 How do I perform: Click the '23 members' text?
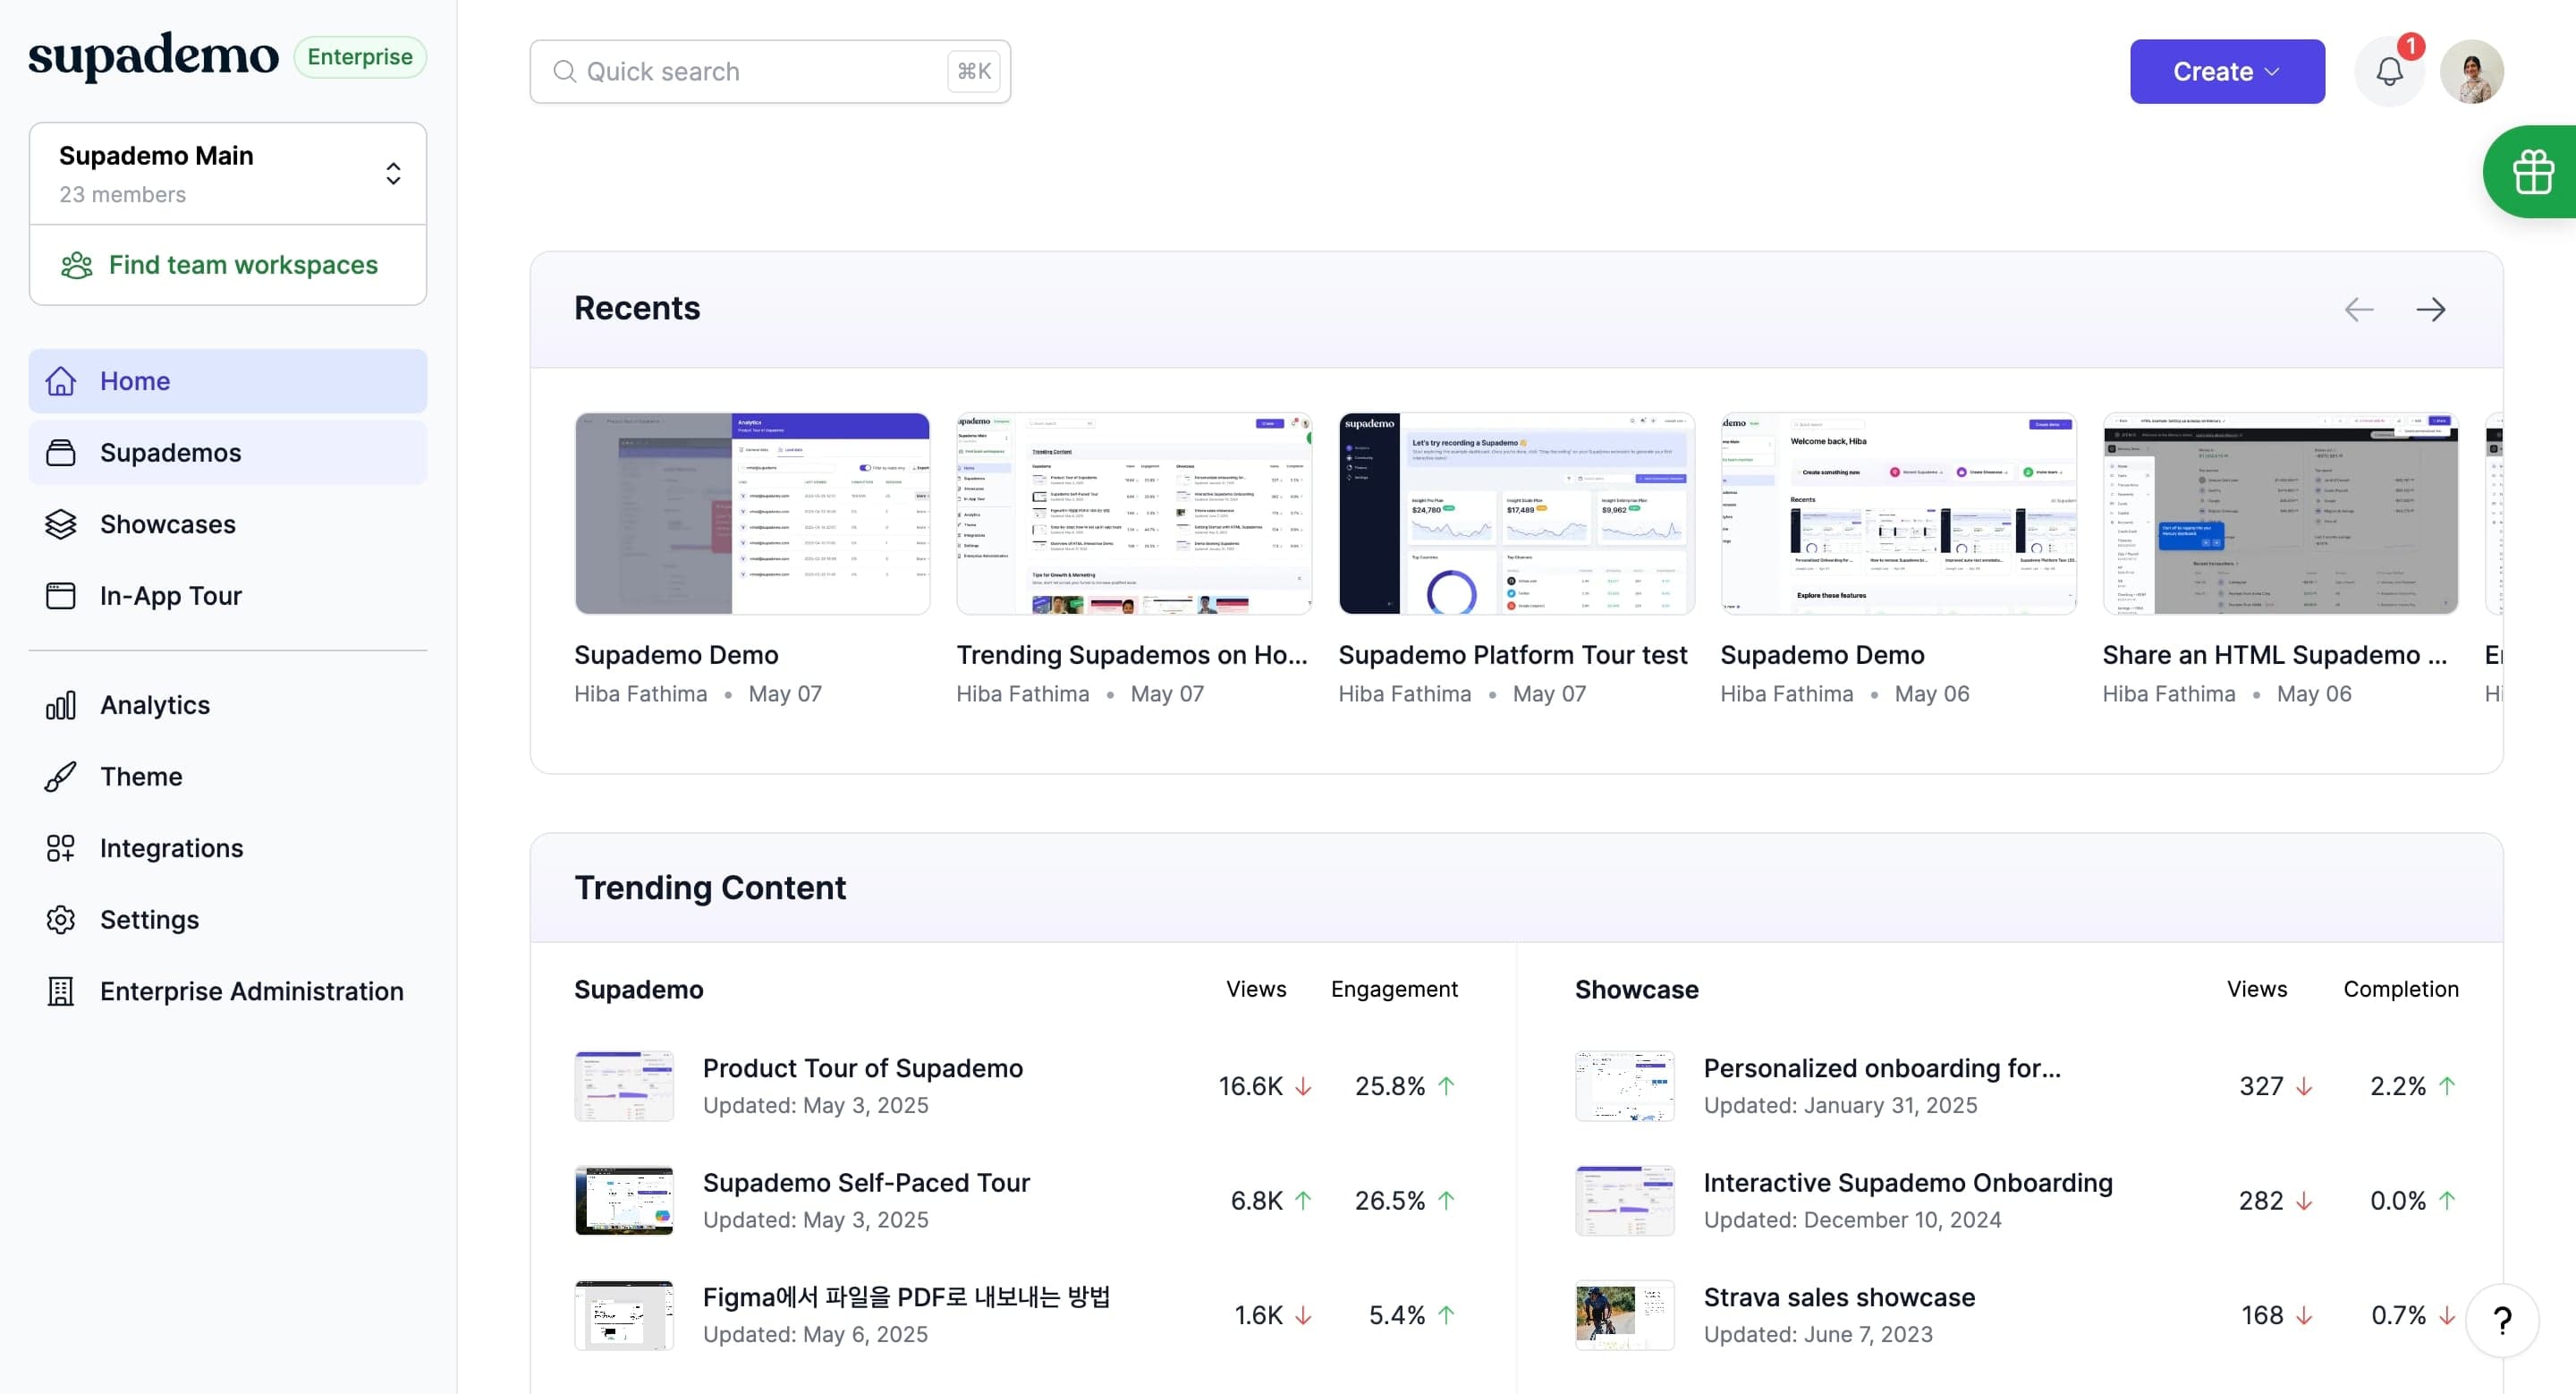122,194
